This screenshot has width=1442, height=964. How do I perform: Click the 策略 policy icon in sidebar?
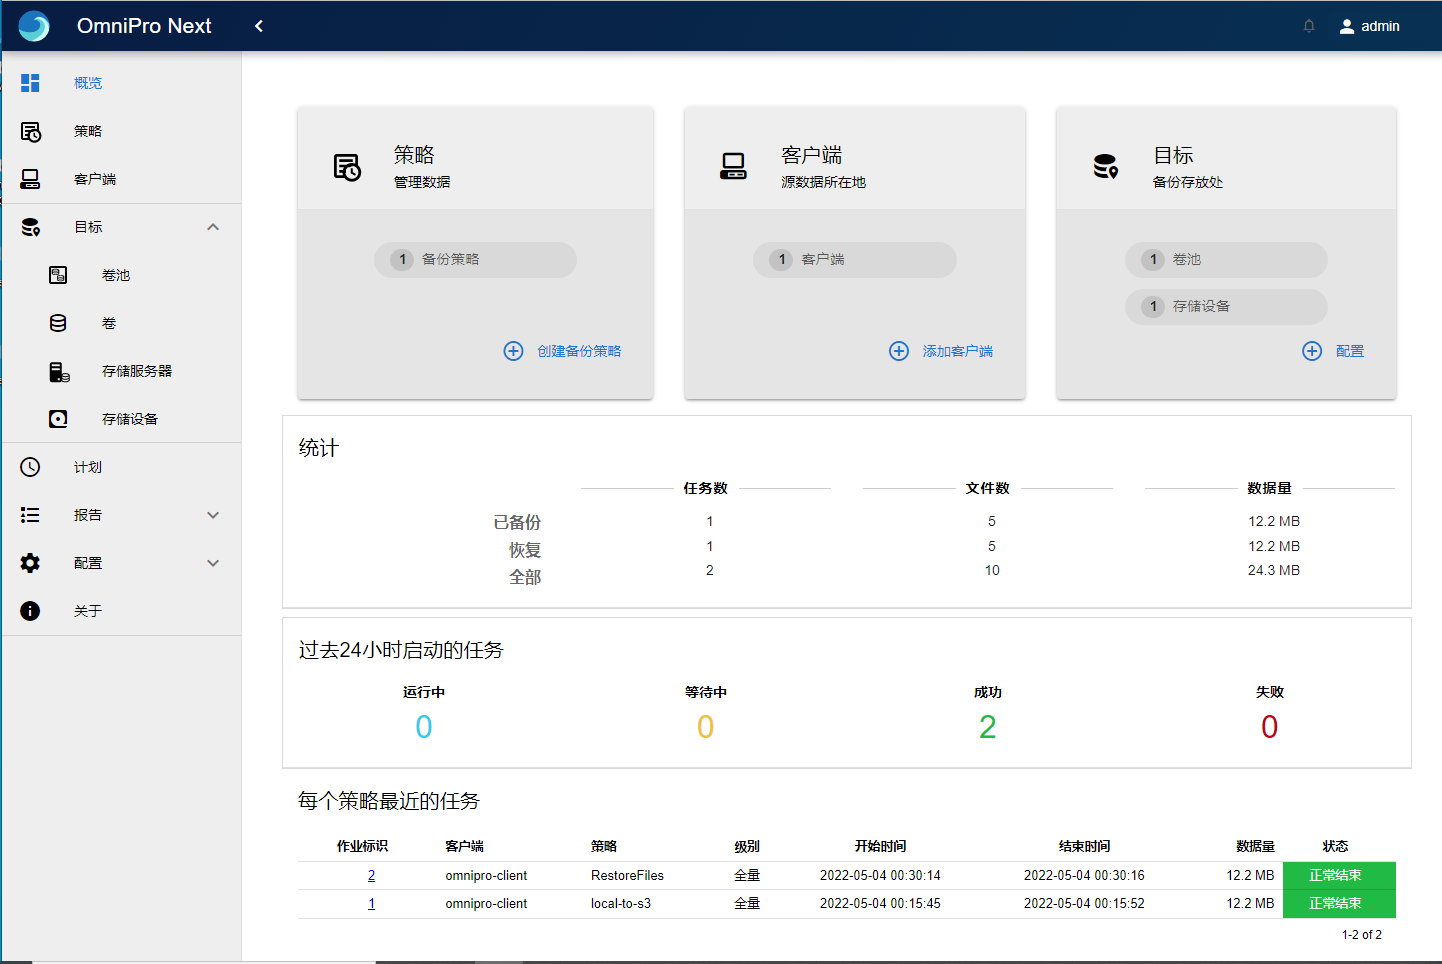click(31, 131)
